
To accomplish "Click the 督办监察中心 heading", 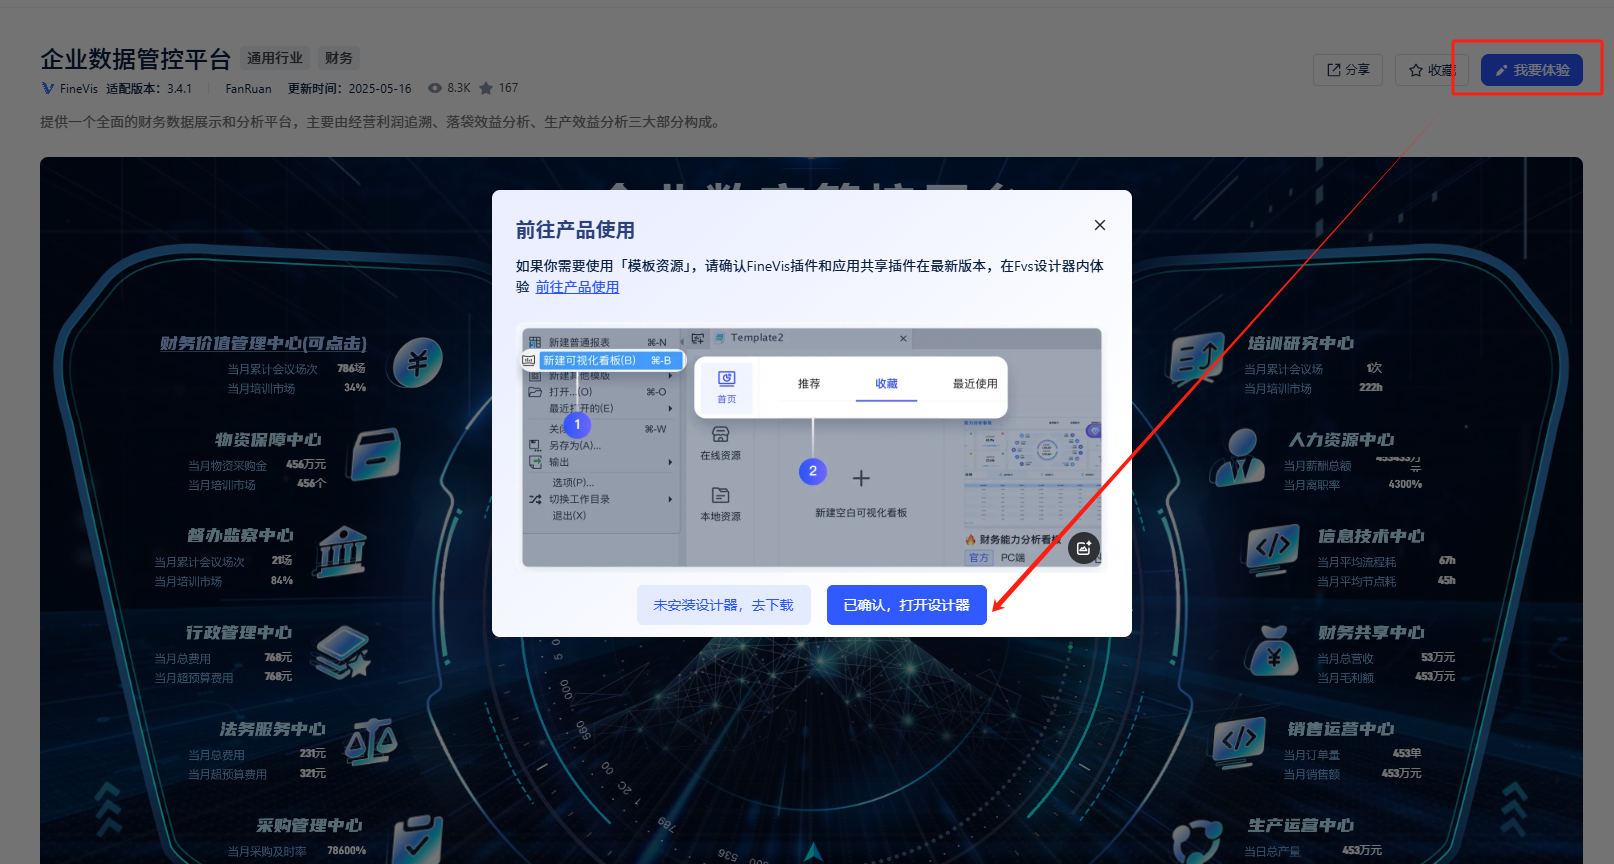I will (240, 536).
